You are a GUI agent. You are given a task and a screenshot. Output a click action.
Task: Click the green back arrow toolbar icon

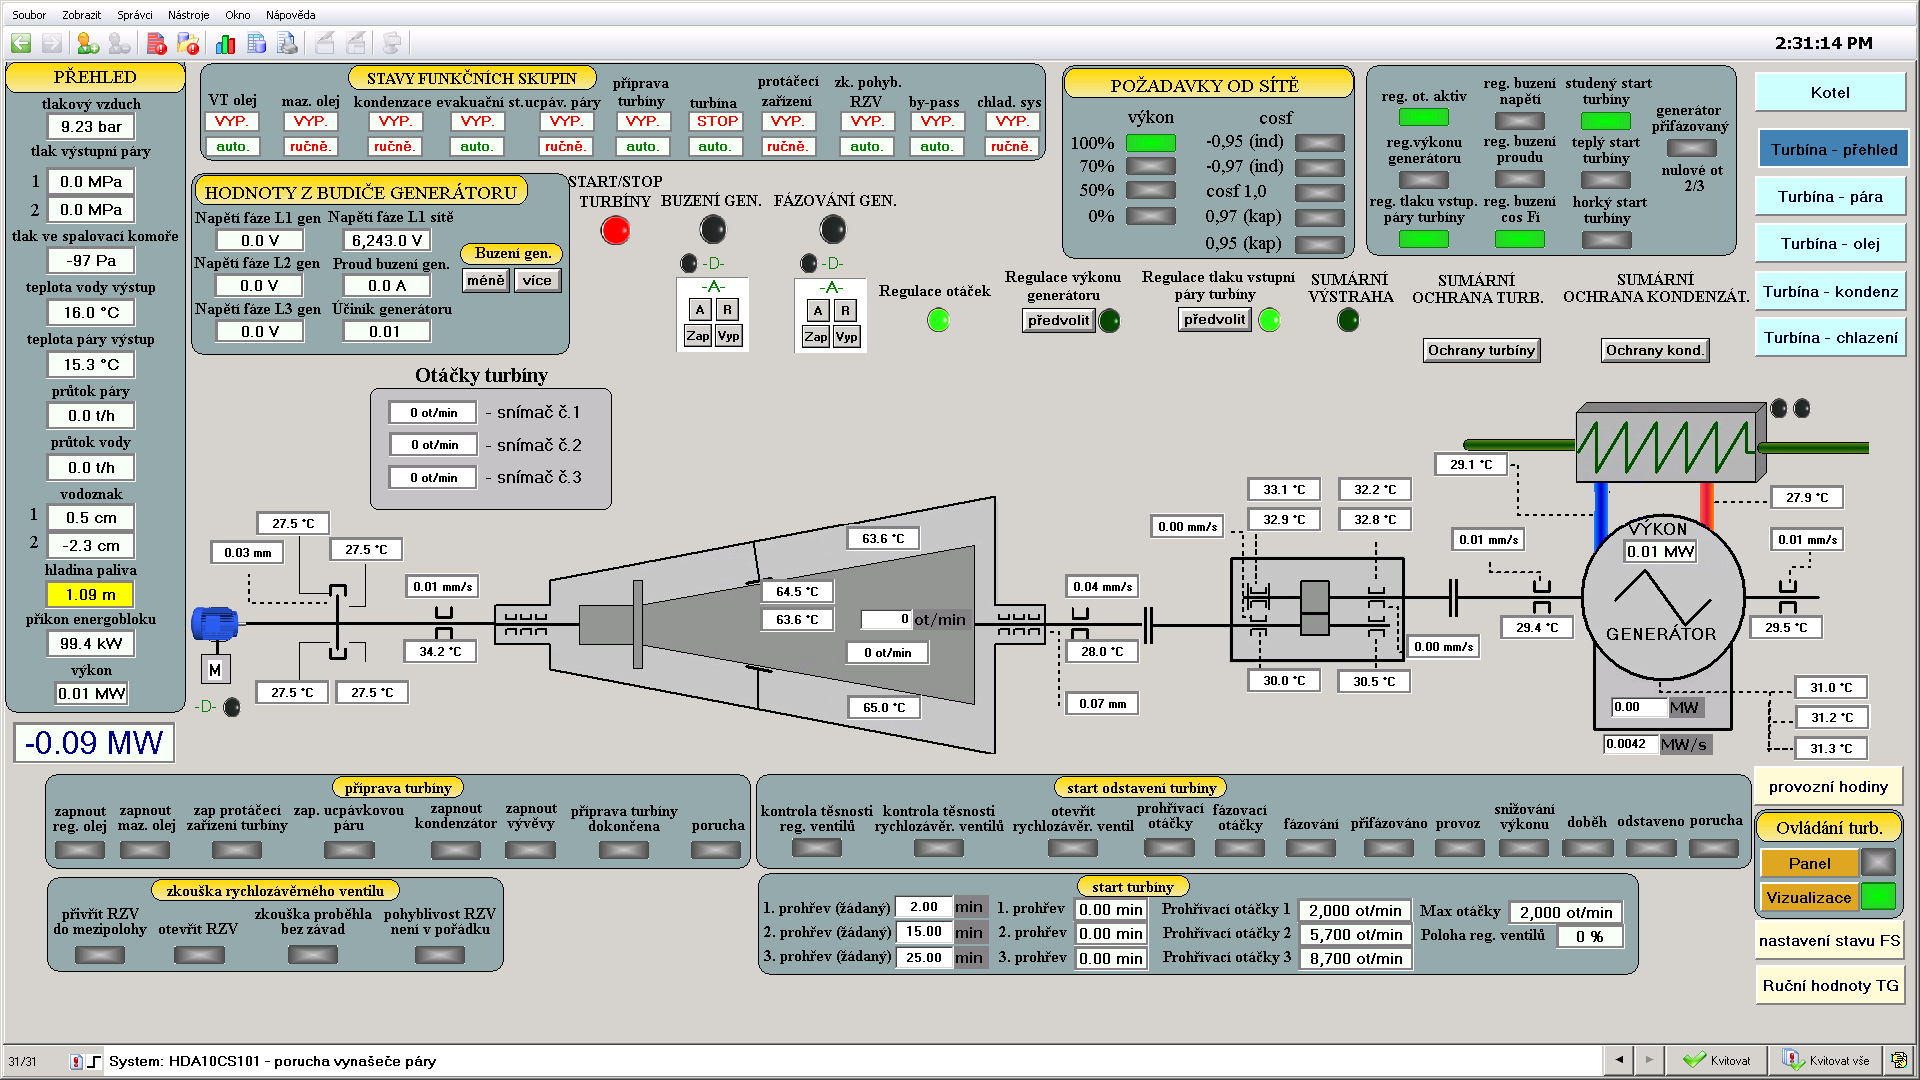(21, 43)
